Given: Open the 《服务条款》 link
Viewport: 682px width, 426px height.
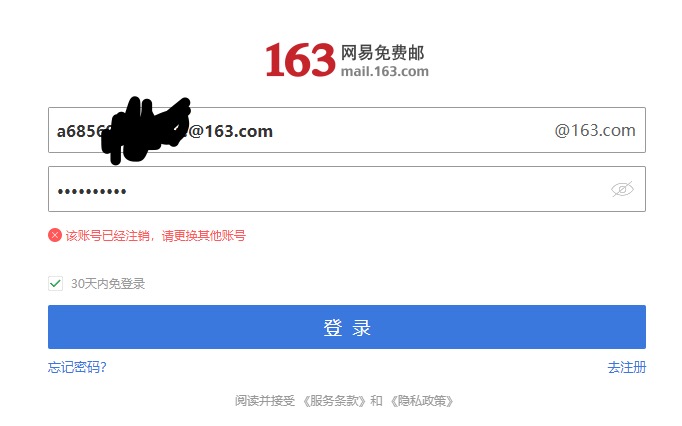Looking at the screenshot, I should pyautogui.click(x=334, y=401).
